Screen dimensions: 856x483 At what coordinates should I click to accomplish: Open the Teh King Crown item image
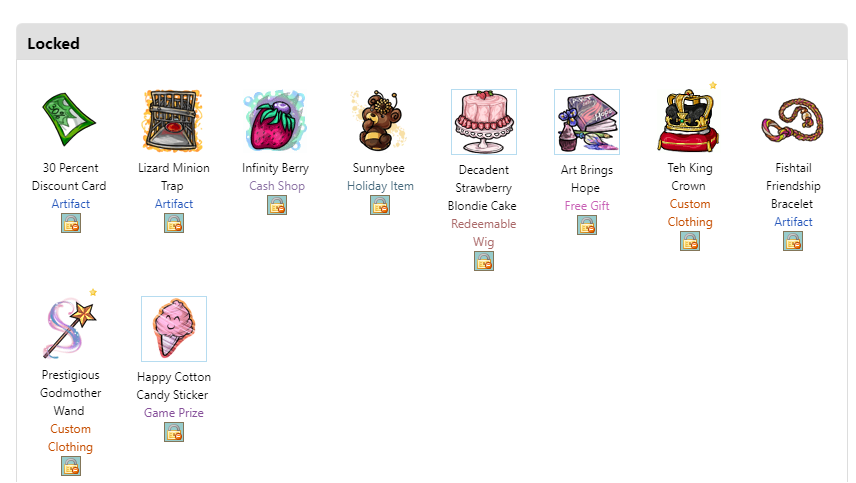689,121
